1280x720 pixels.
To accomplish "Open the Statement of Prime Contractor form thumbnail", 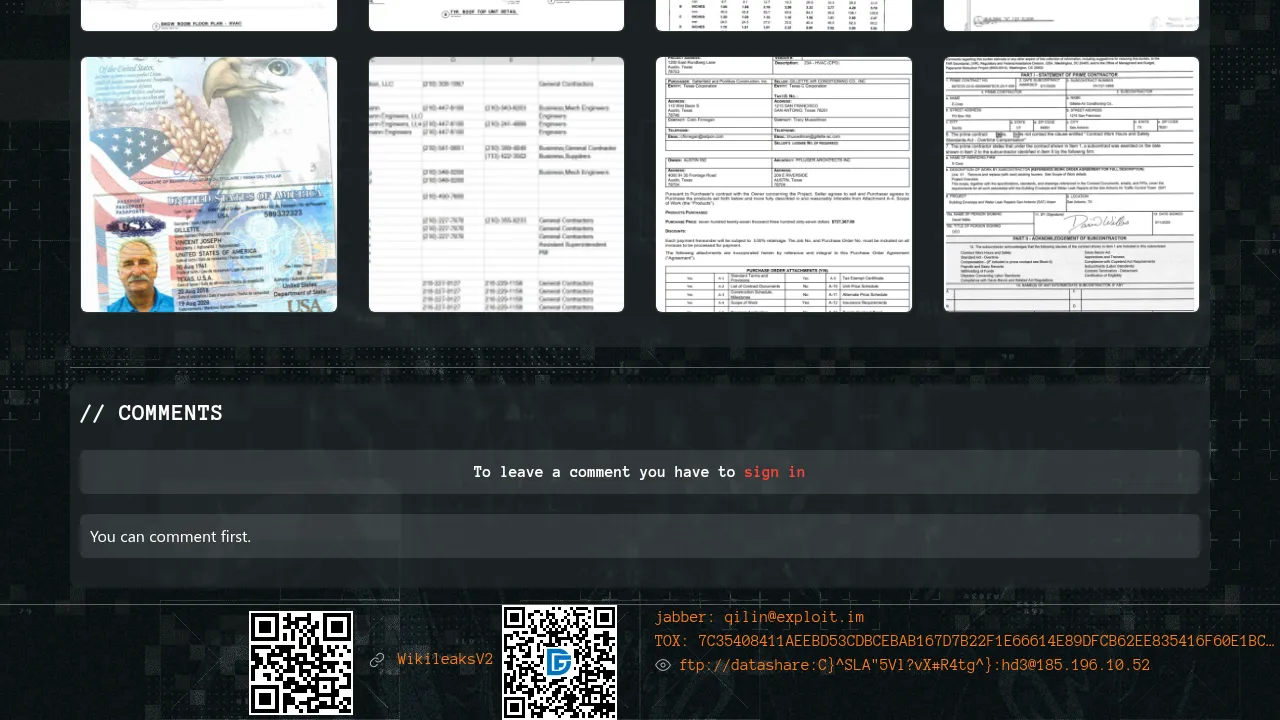I will coord(1071,185).
